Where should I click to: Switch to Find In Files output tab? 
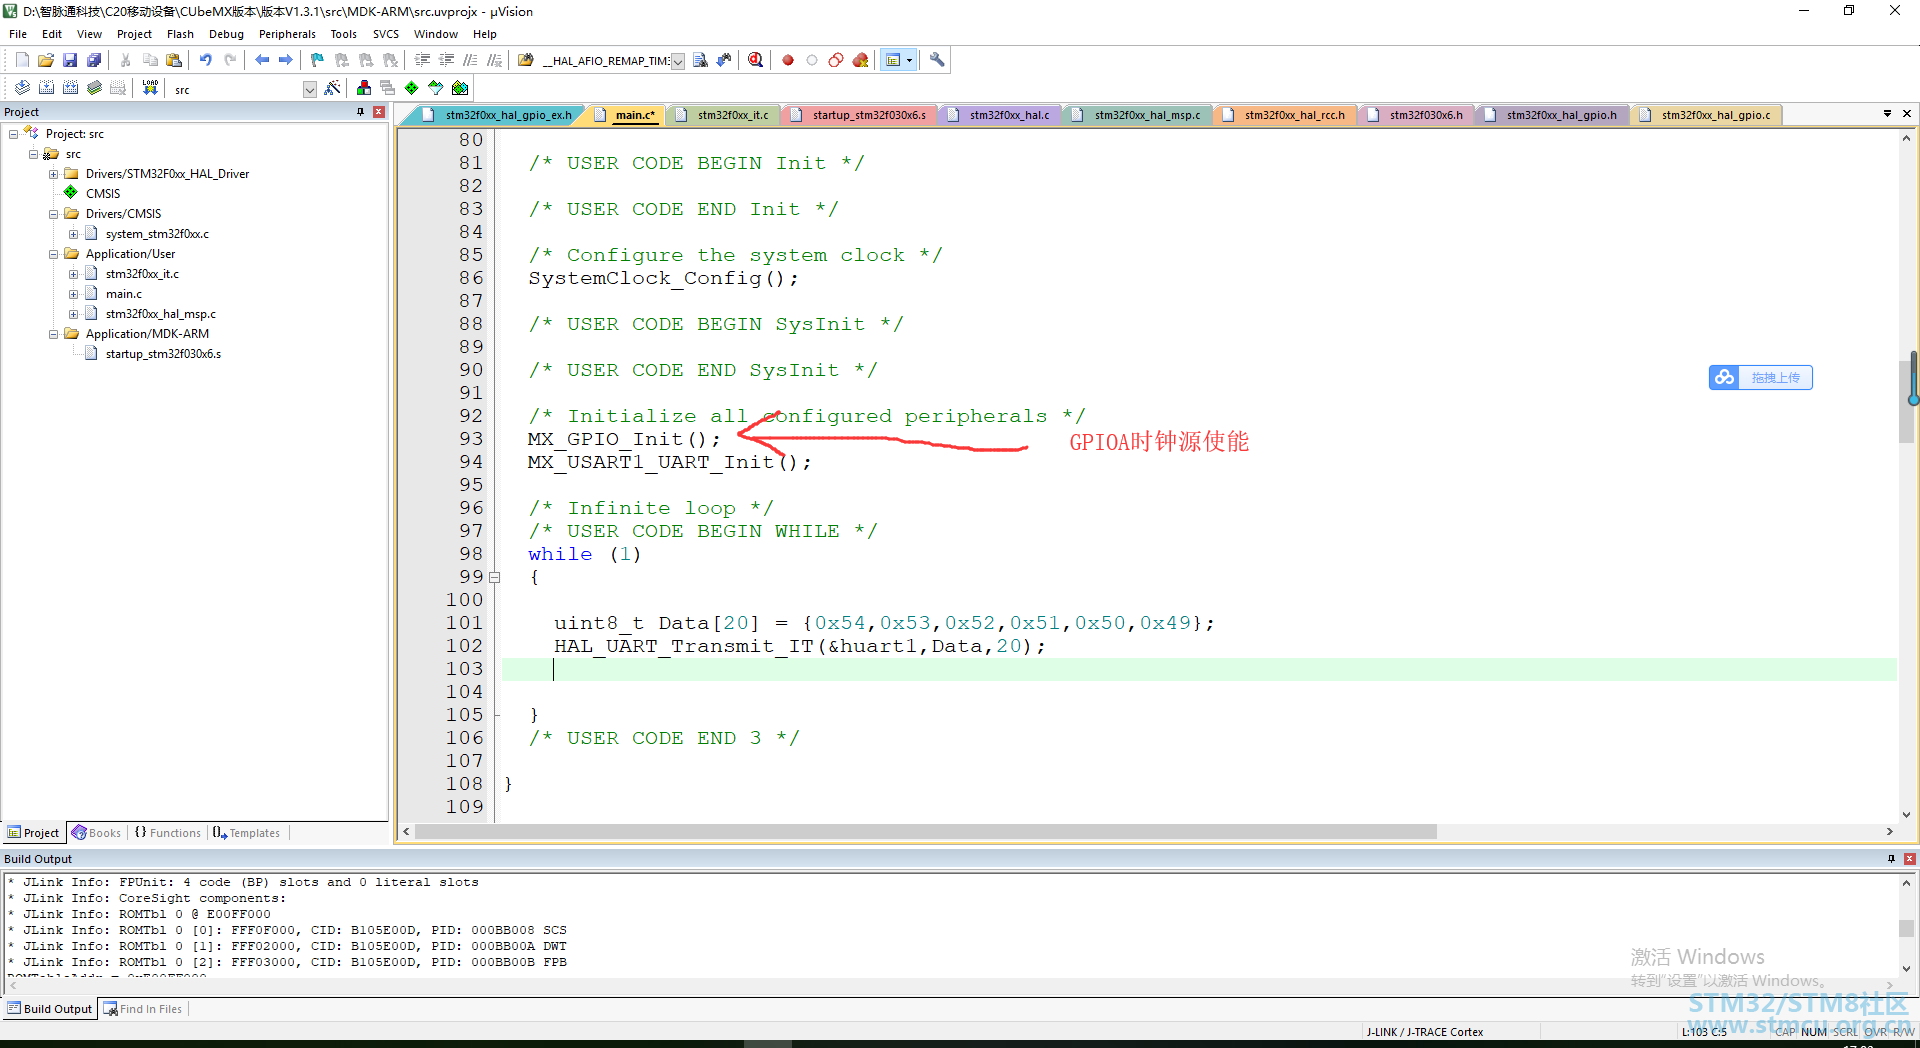143,1009
